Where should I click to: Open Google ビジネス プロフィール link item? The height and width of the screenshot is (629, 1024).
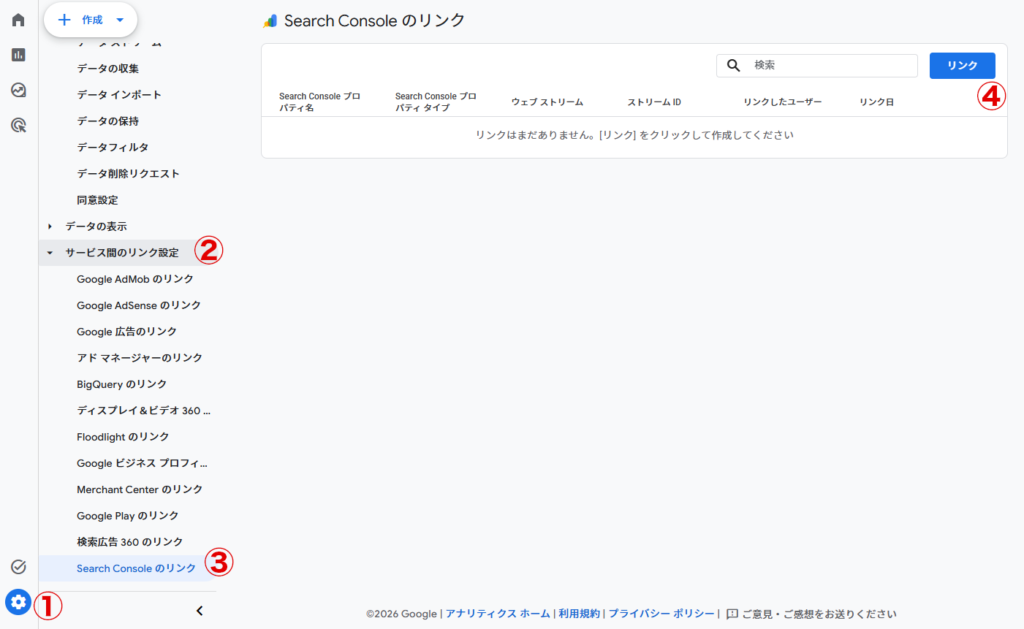coord(142,463)
